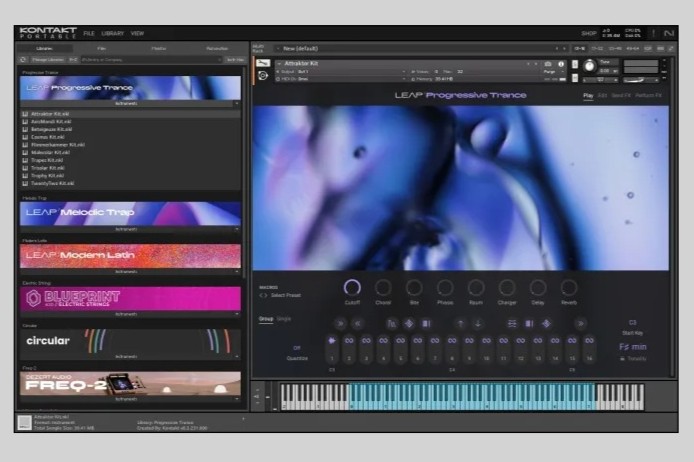Open the LIBRARY menu
Viewport: 694px width, 462px height.
click(x=112, y=33)
